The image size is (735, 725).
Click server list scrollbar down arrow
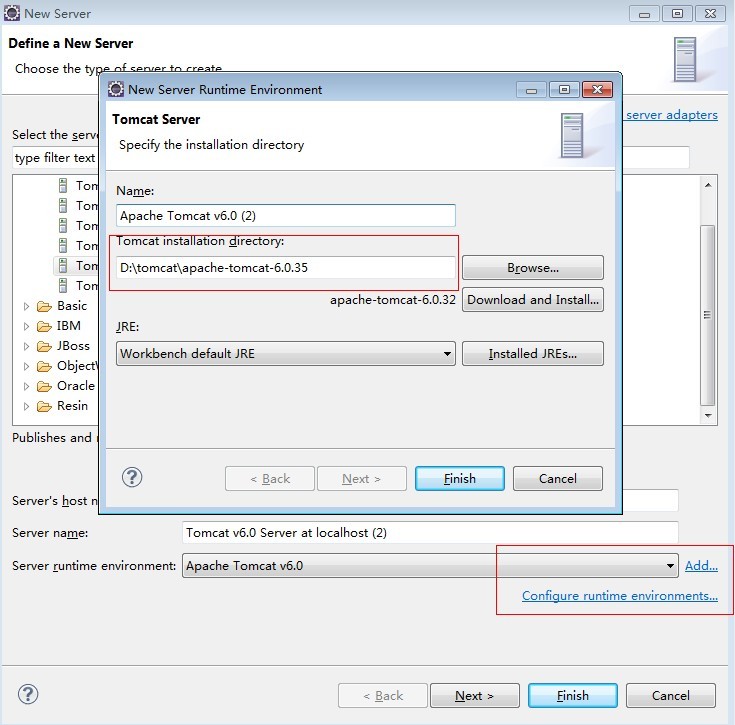[x=708, y=416]
